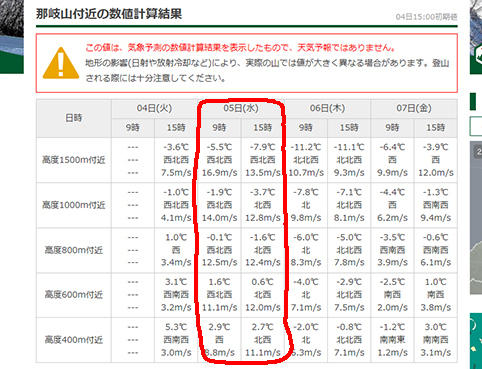Viewport: 482px width, 369px height.
Task: Click the 高度800m付近 row label
Action: (74, 250)
